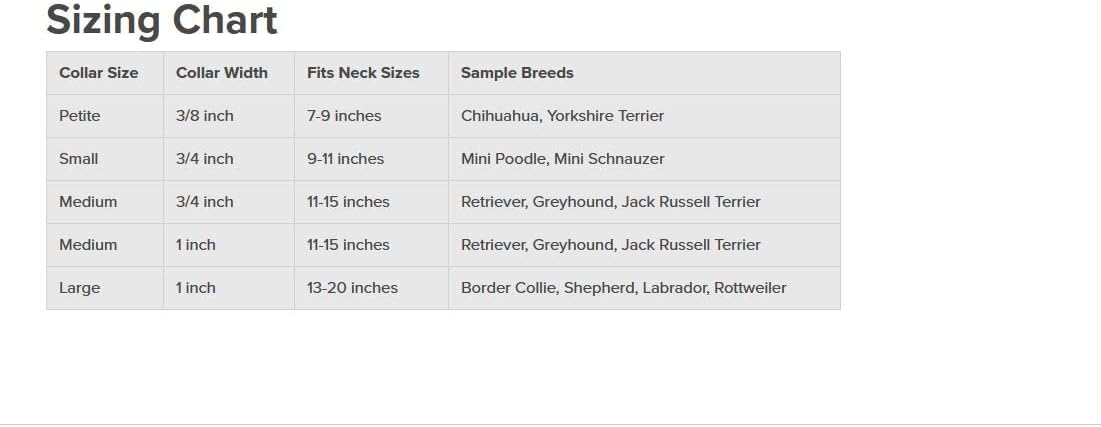Screen dimensions: 1101x427
Task: Click the 3/8 inch width cell
Action: pyautogui.click(x=205, y=116)
